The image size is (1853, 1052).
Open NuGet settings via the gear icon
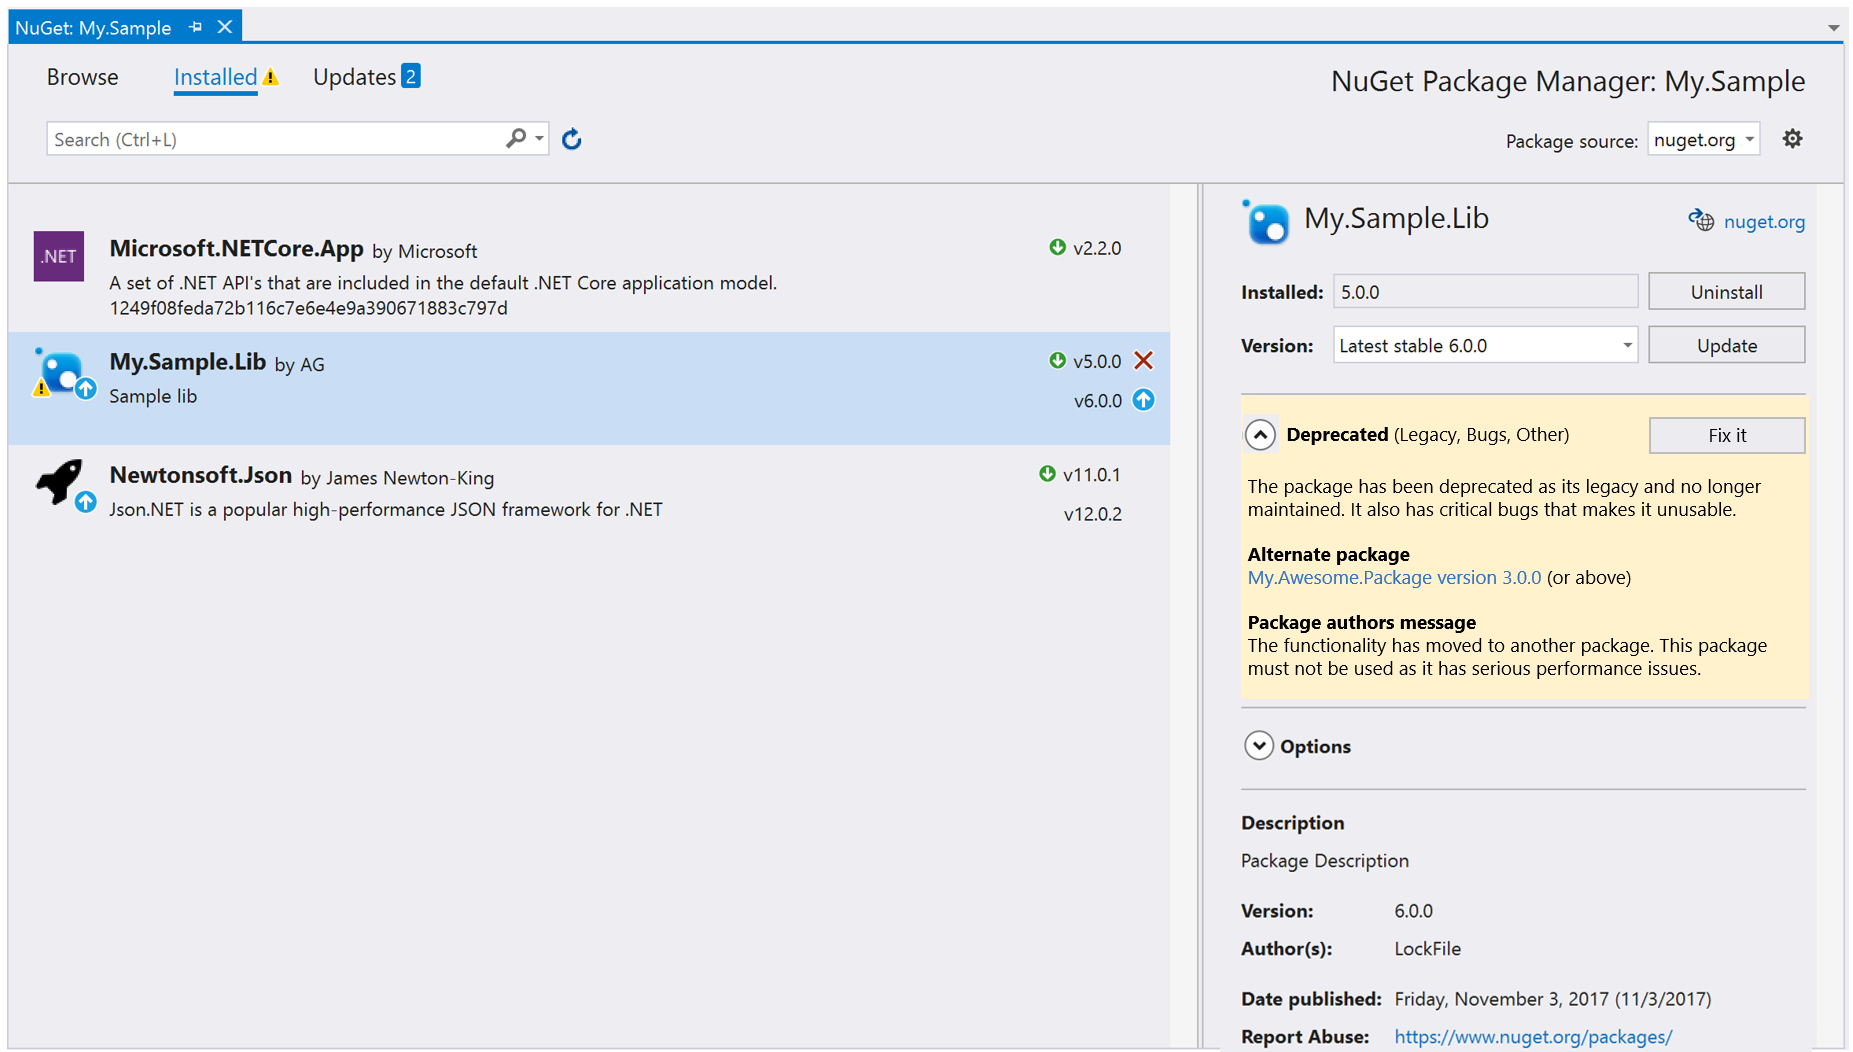(1793, 139)
